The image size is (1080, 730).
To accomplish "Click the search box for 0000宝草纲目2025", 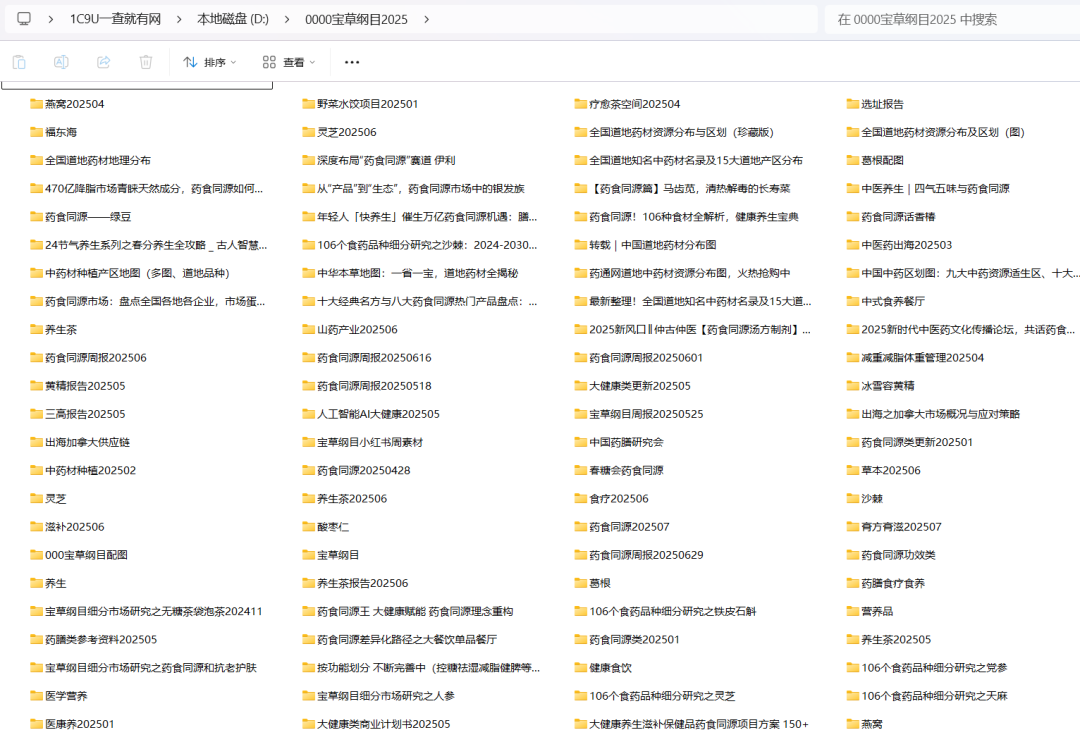I will [950, 18].
